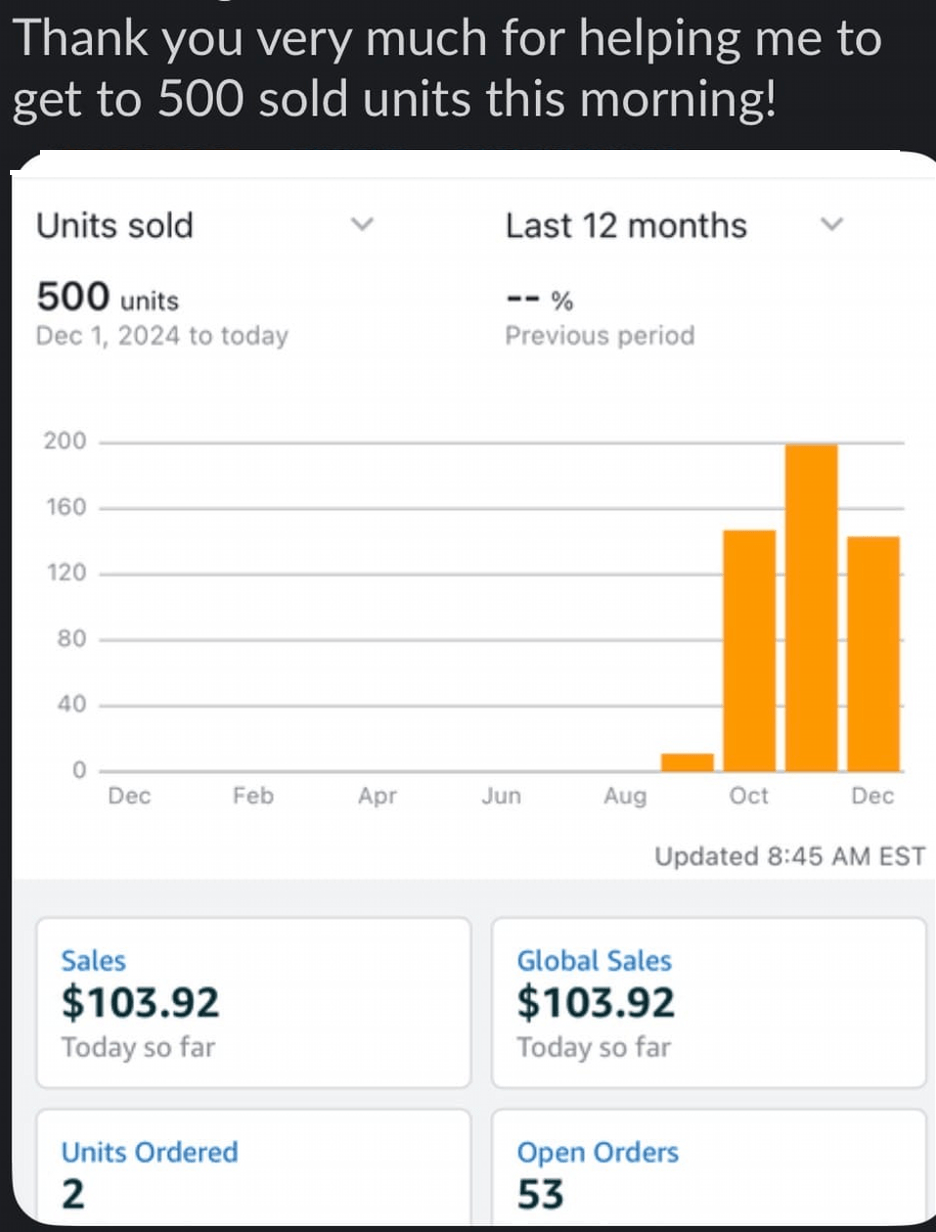936x1232 pixels.
Task: Click the "Apr" x-axis label
Action: pyautogui.click(x=377, y=797)
